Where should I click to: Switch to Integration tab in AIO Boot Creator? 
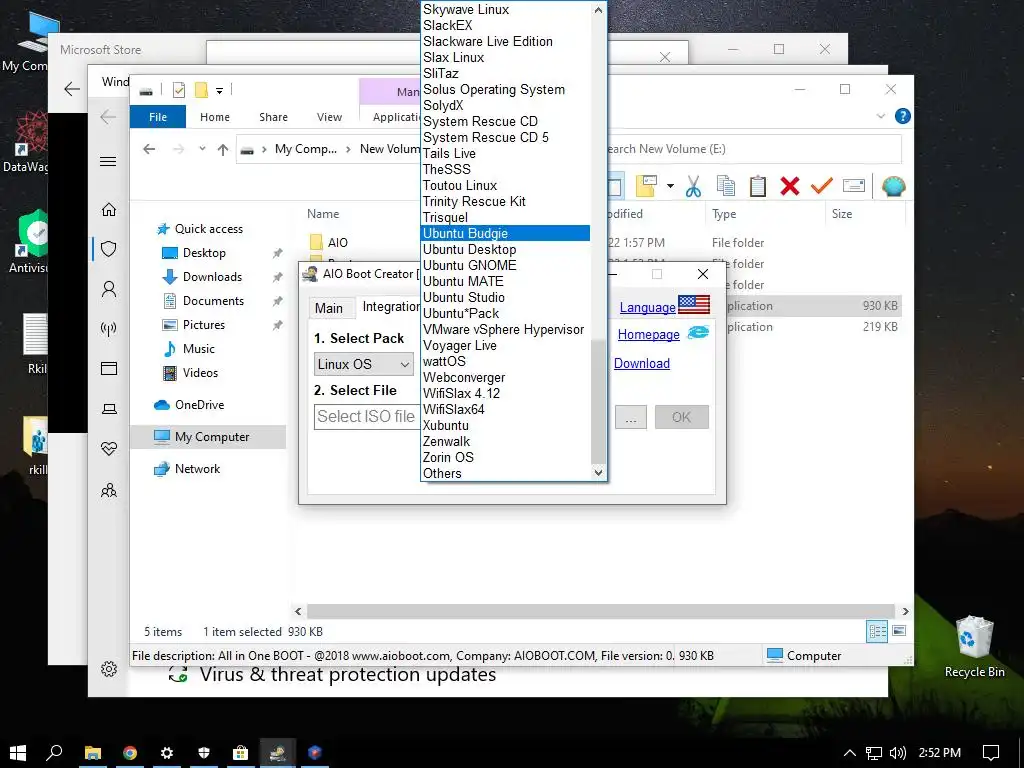coord(391,307)
